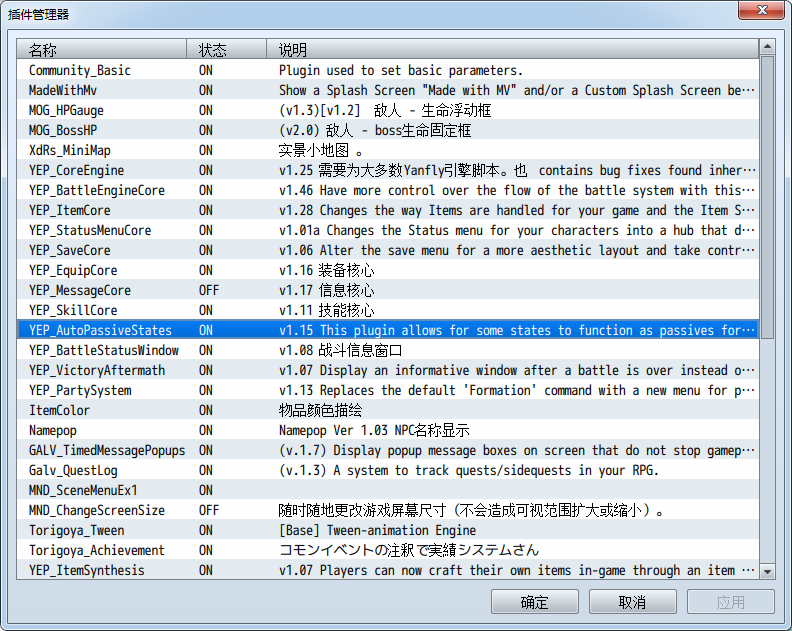Click the 状态 column header
Image resolution: width=792 pixels, height=631 pixels.
(x=226, y=50)
